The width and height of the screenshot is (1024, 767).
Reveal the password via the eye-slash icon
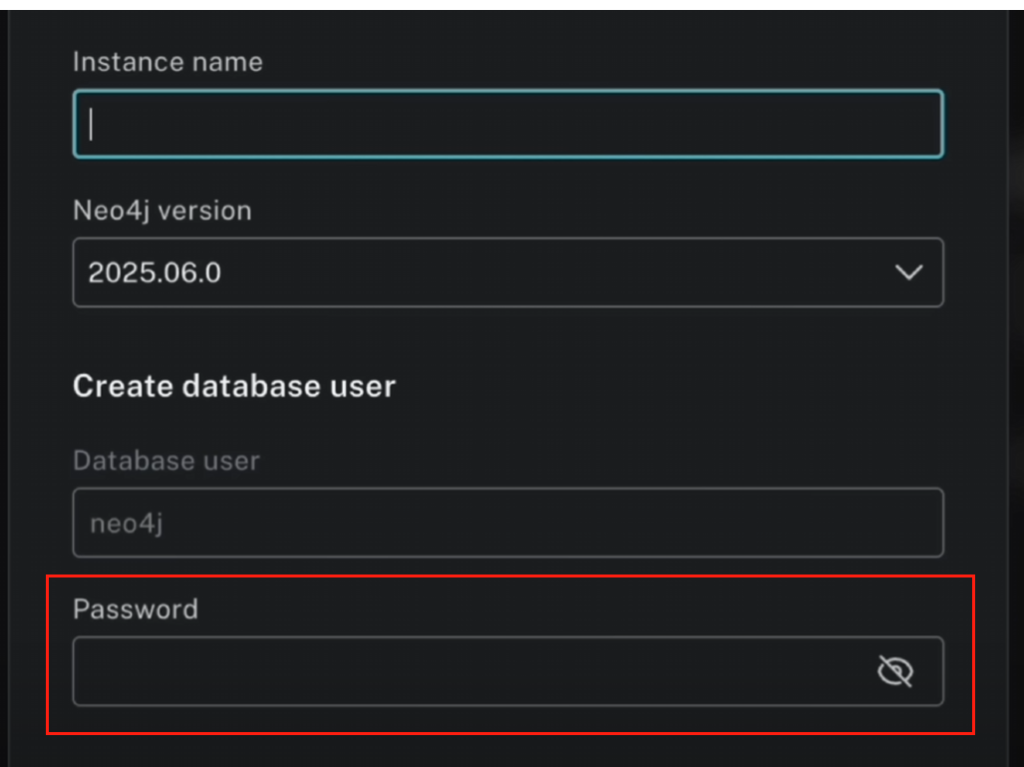click(895, 671)
